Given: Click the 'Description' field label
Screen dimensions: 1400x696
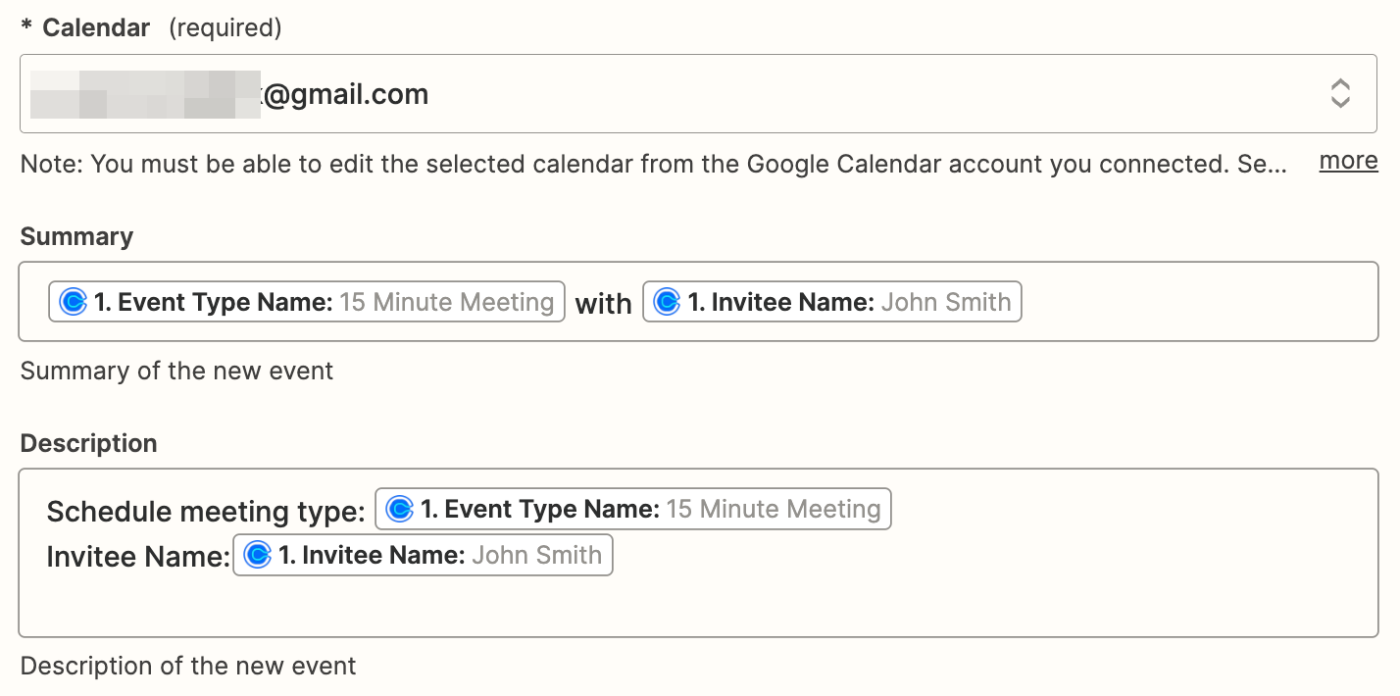Looking at the screenshot, I should tap(88, 443).
